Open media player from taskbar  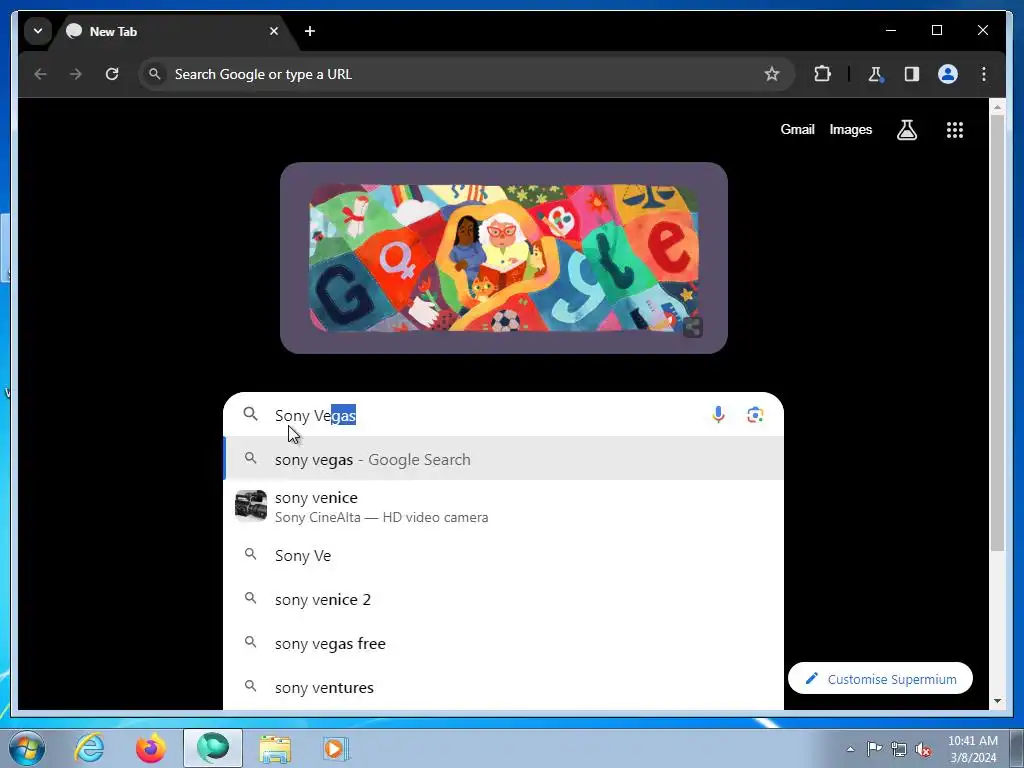point(336,748)
